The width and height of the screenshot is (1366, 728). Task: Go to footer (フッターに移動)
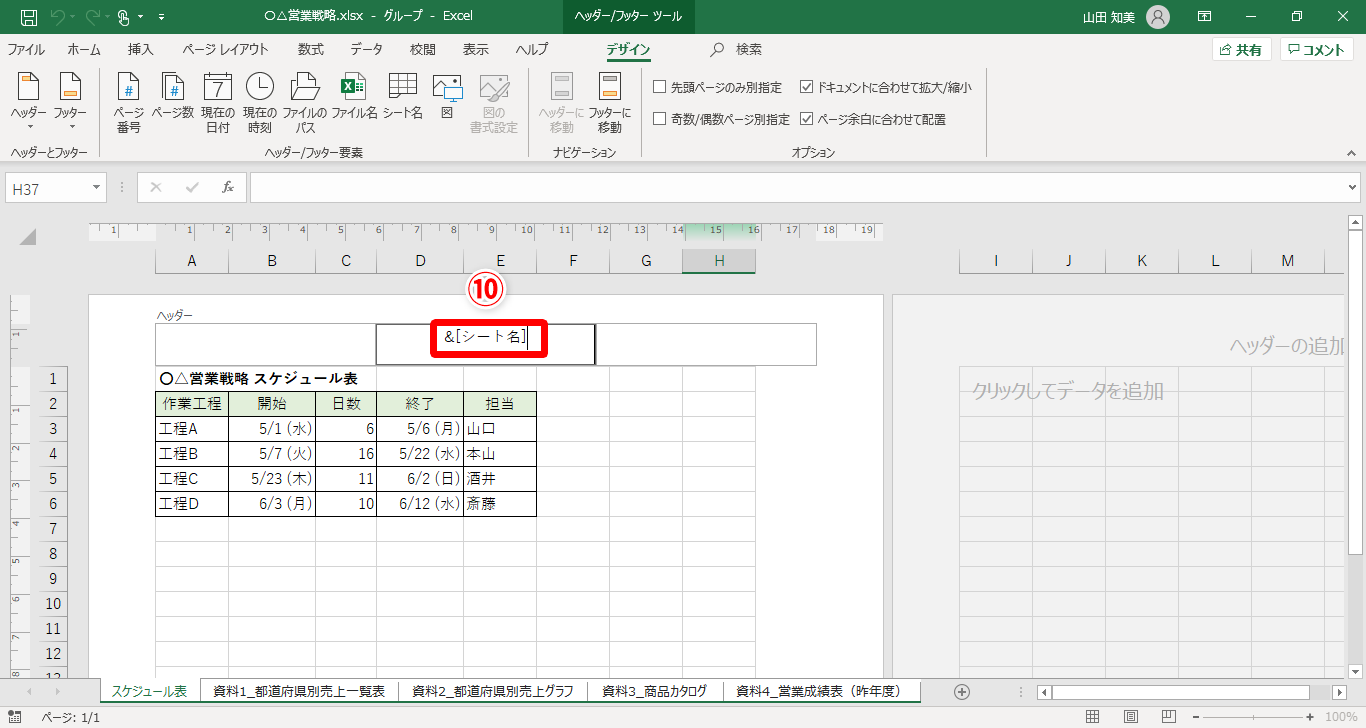[610, 103]
